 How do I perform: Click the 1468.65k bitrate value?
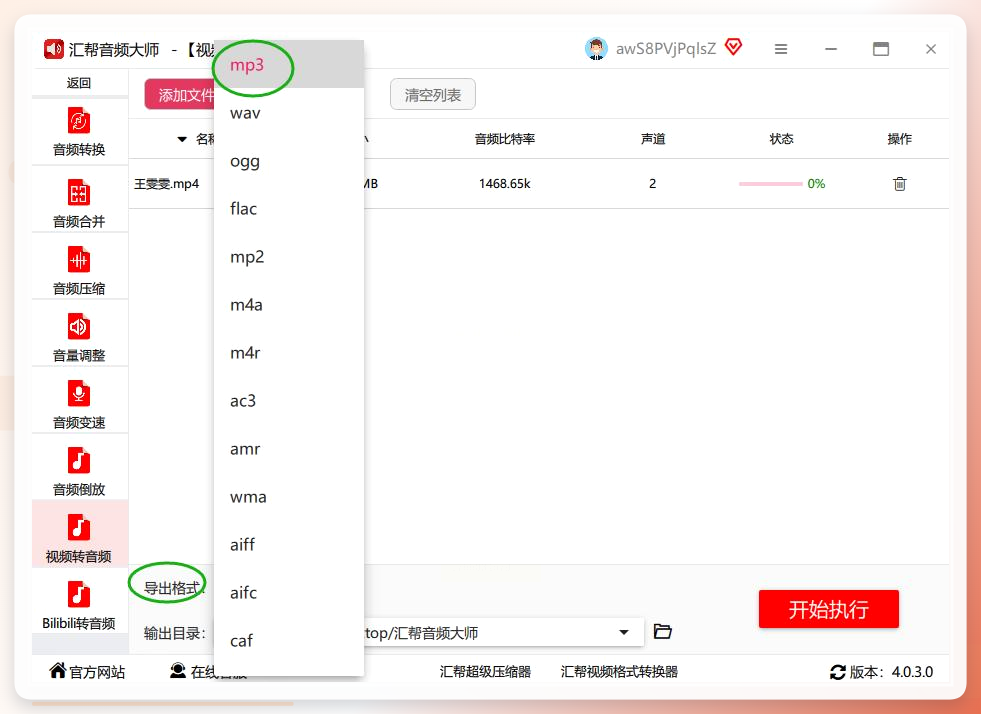point(505,184)
